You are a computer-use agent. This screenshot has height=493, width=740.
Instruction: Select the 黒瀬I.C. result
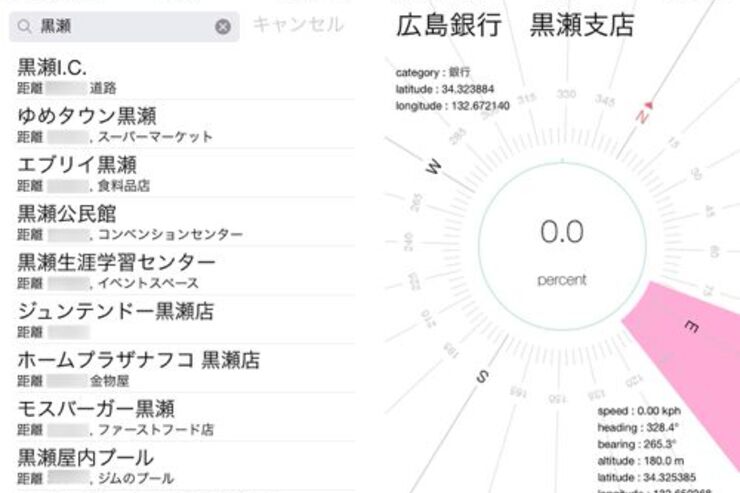point(185,75)
